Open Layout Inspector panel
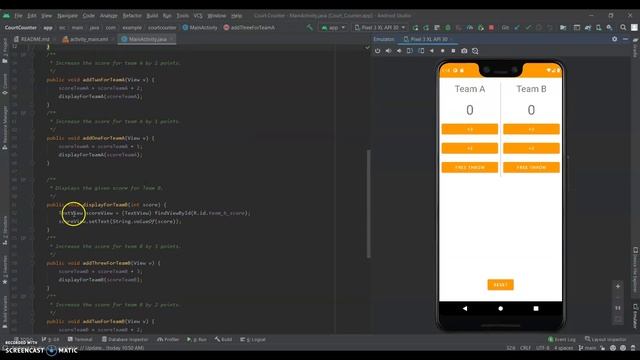Image resolution: width=640 pixels, height=360 pixels. pos(605,339)
